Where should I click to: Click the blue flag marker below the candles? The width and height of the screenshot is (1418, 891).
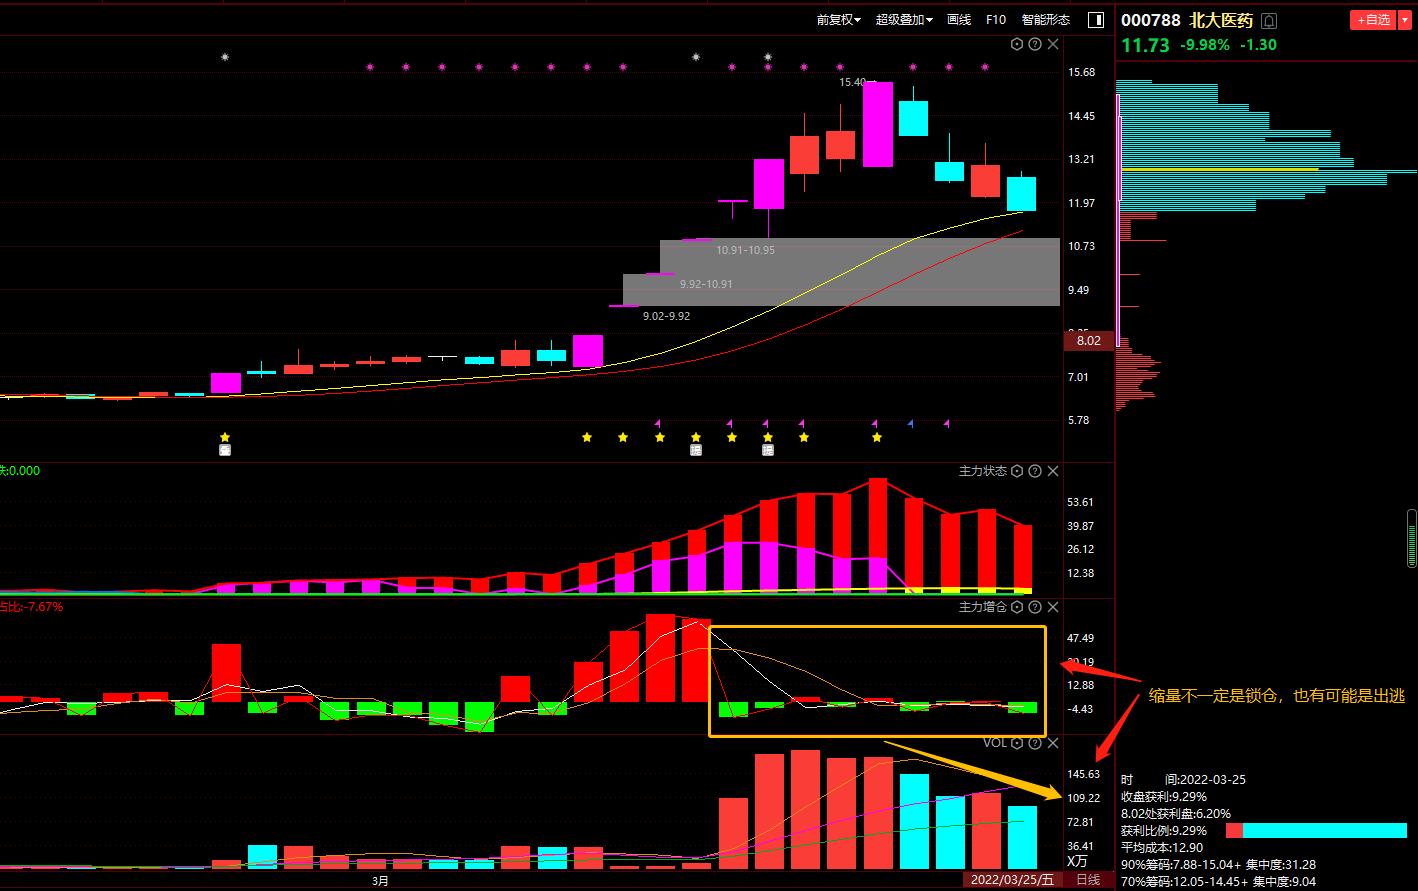click(910, 424)
